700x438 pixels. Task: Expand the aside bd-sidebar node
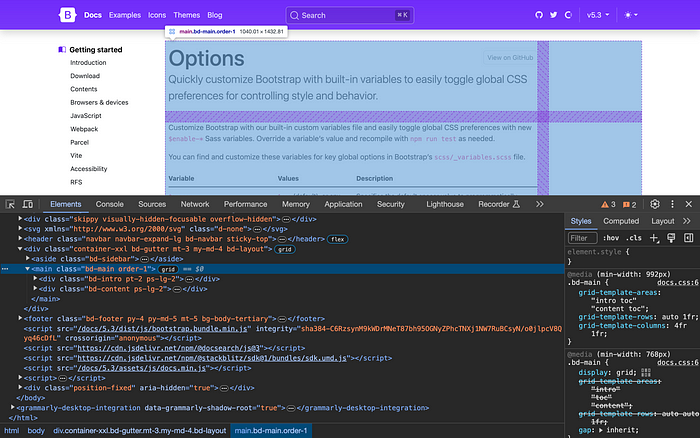point(28,258)
